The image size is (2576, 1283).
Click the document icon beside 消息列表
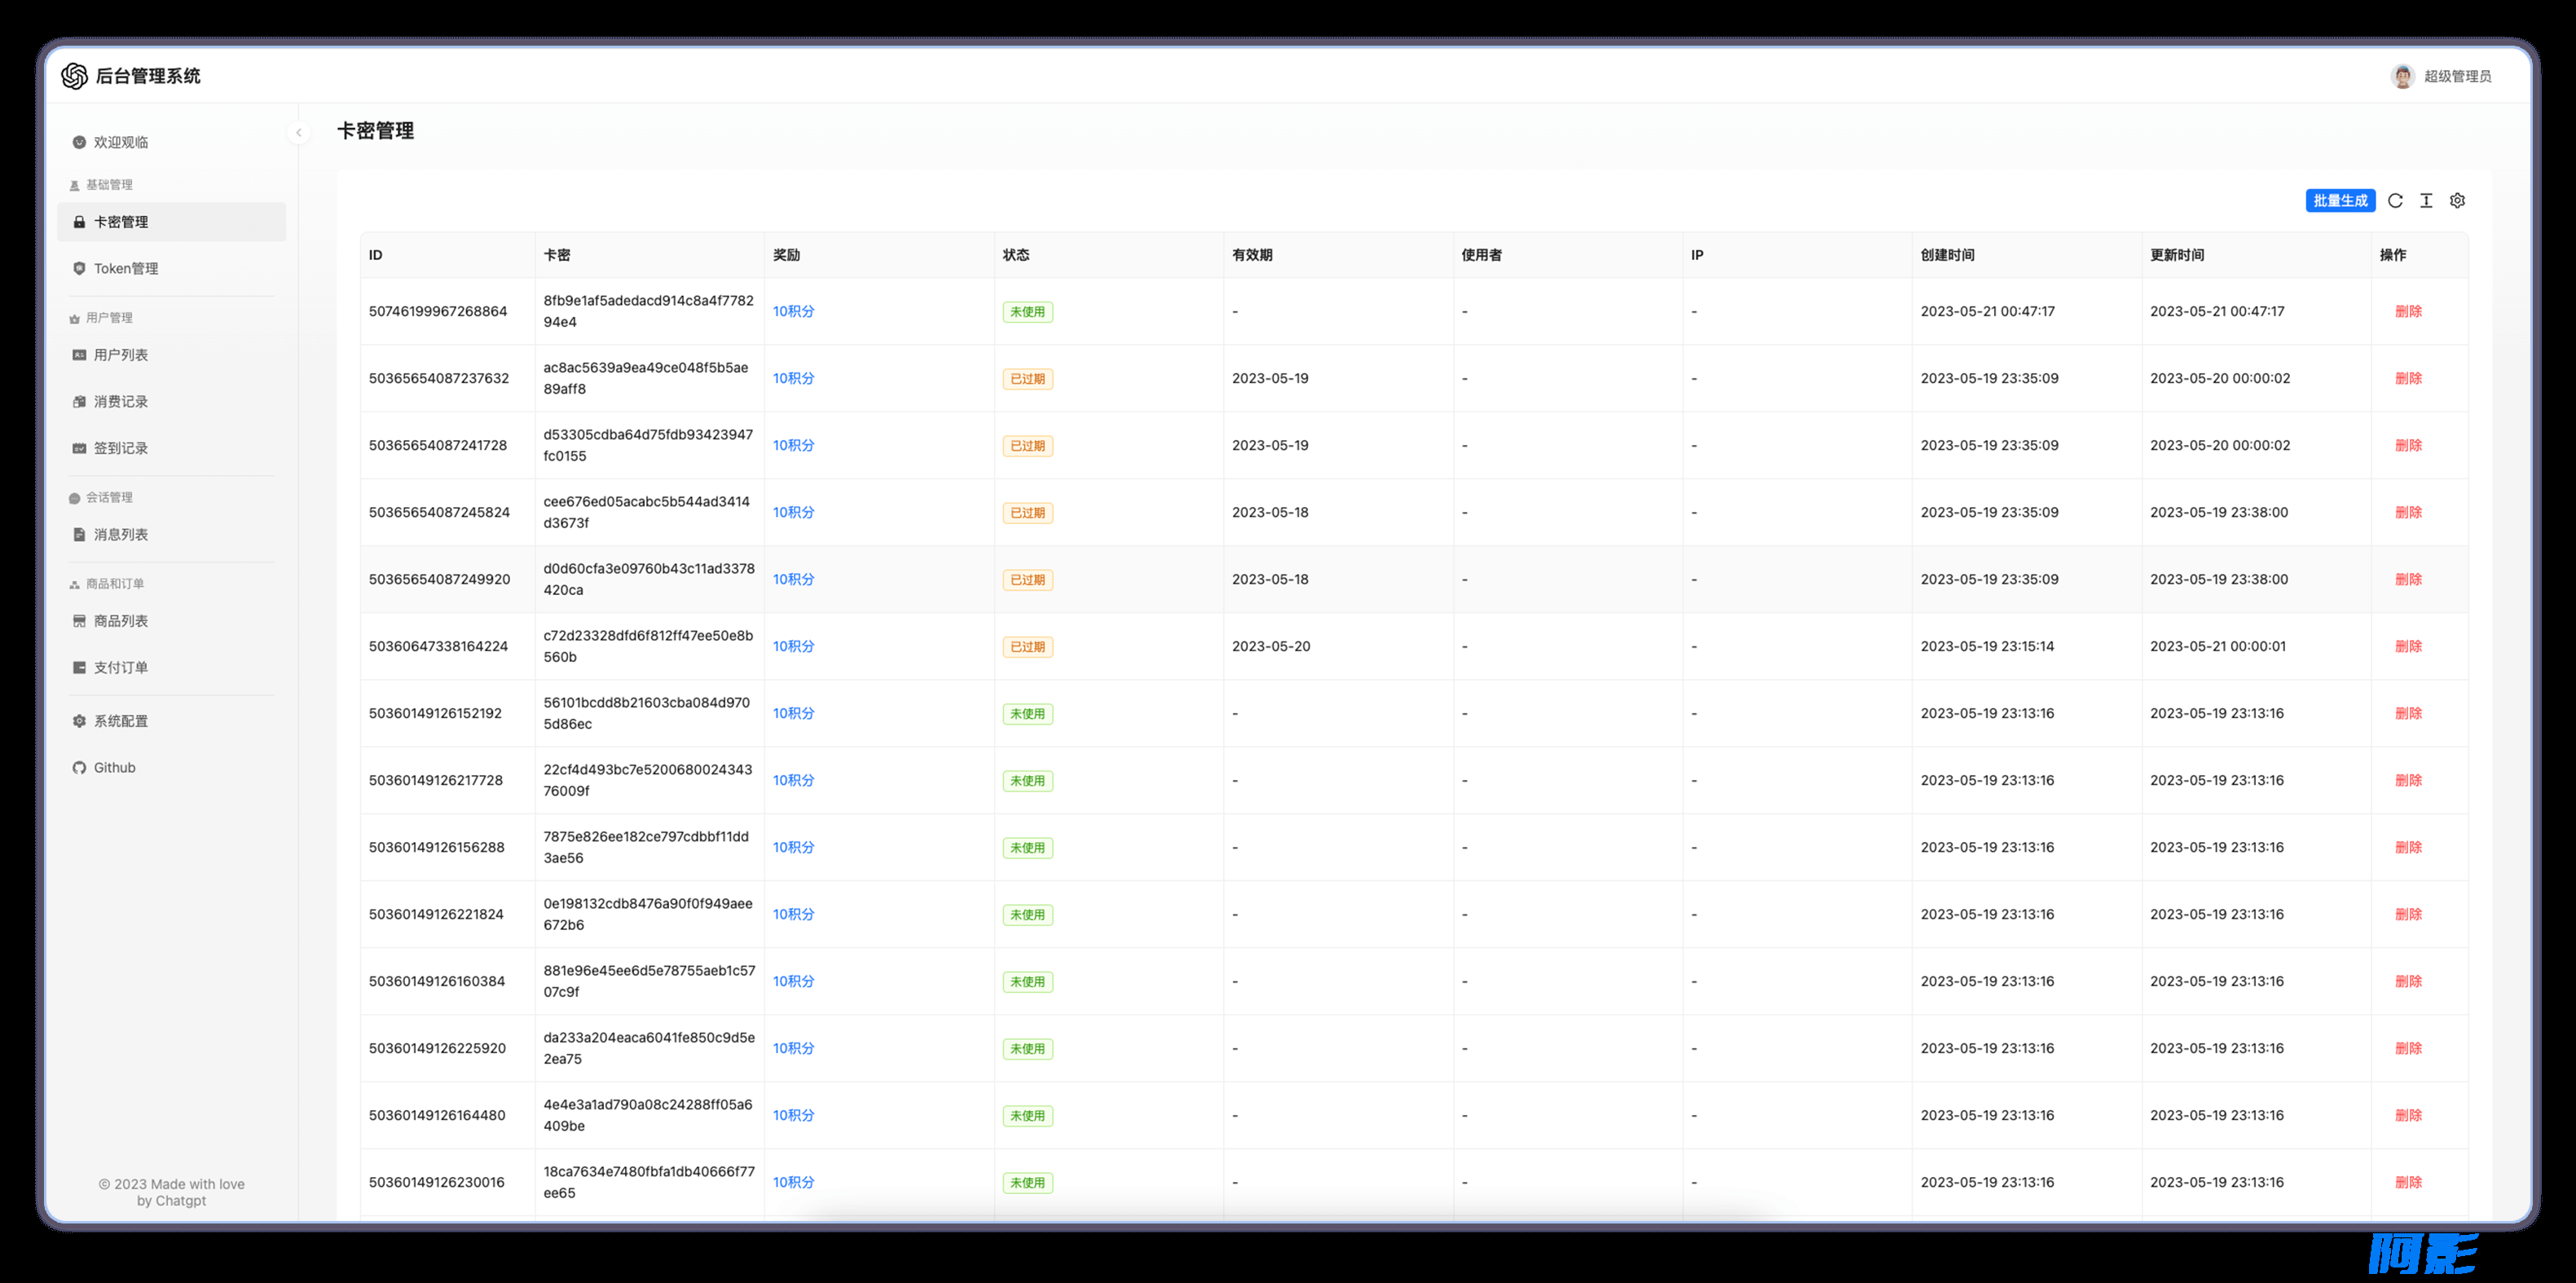click(79, 534)
